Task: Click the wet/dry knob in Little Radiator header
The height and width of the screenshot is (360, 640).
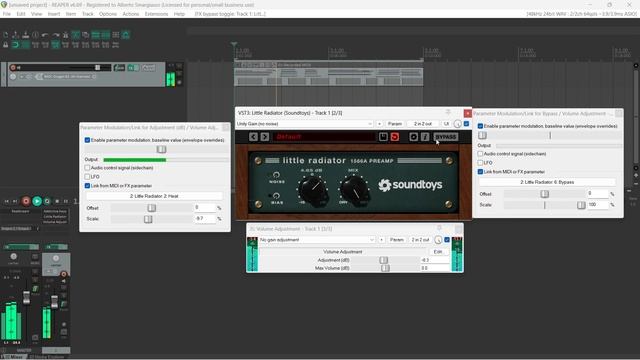Action: [x=458, y=124]
